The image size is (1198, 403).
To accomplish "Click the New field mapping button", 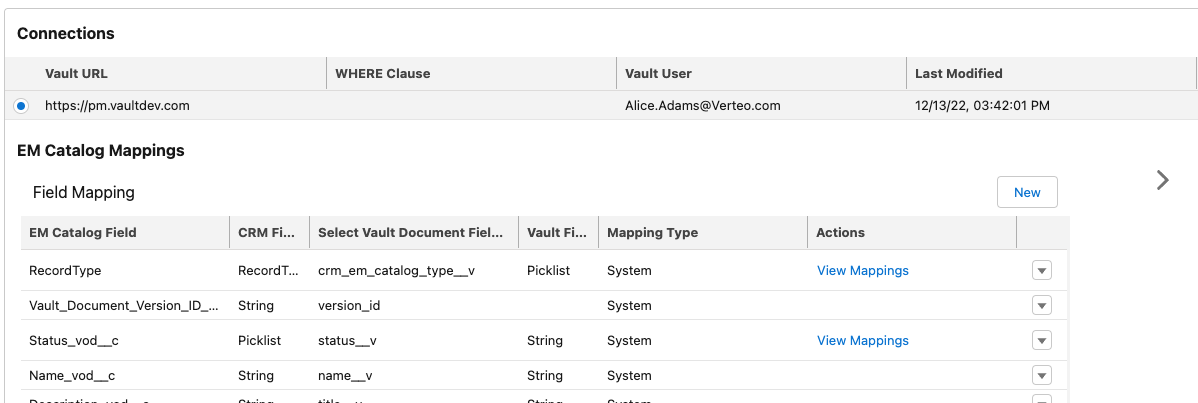I will click(x=1027, y=192).
